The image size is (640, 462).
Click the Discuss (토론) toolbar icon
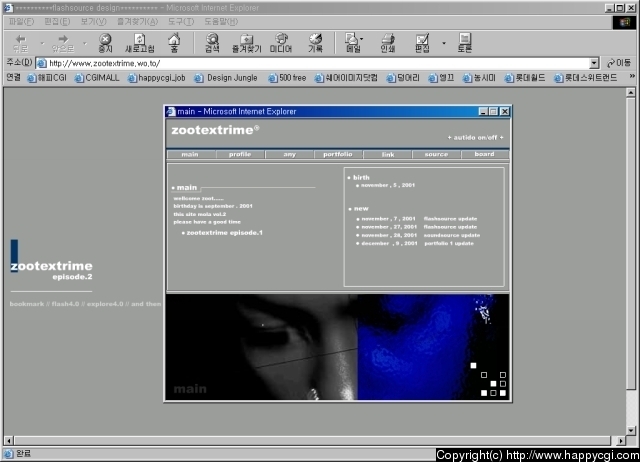[465, 43]
